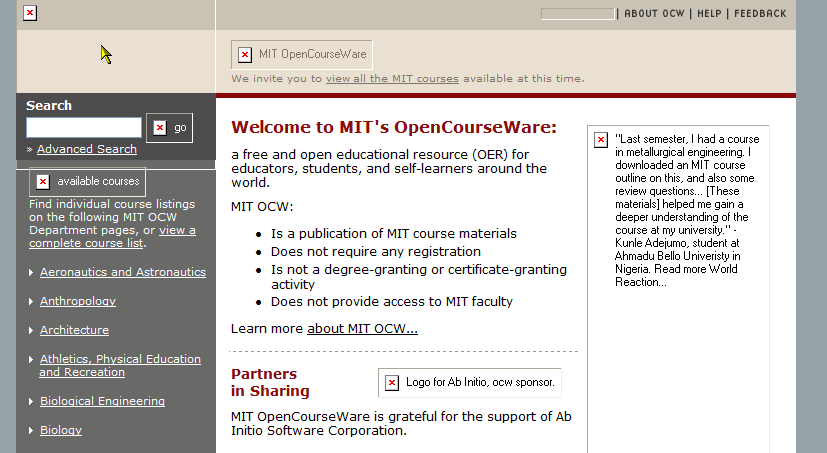Open ABOUT OCW in the top navigation

pyautogui.click(x=654, y=14)
